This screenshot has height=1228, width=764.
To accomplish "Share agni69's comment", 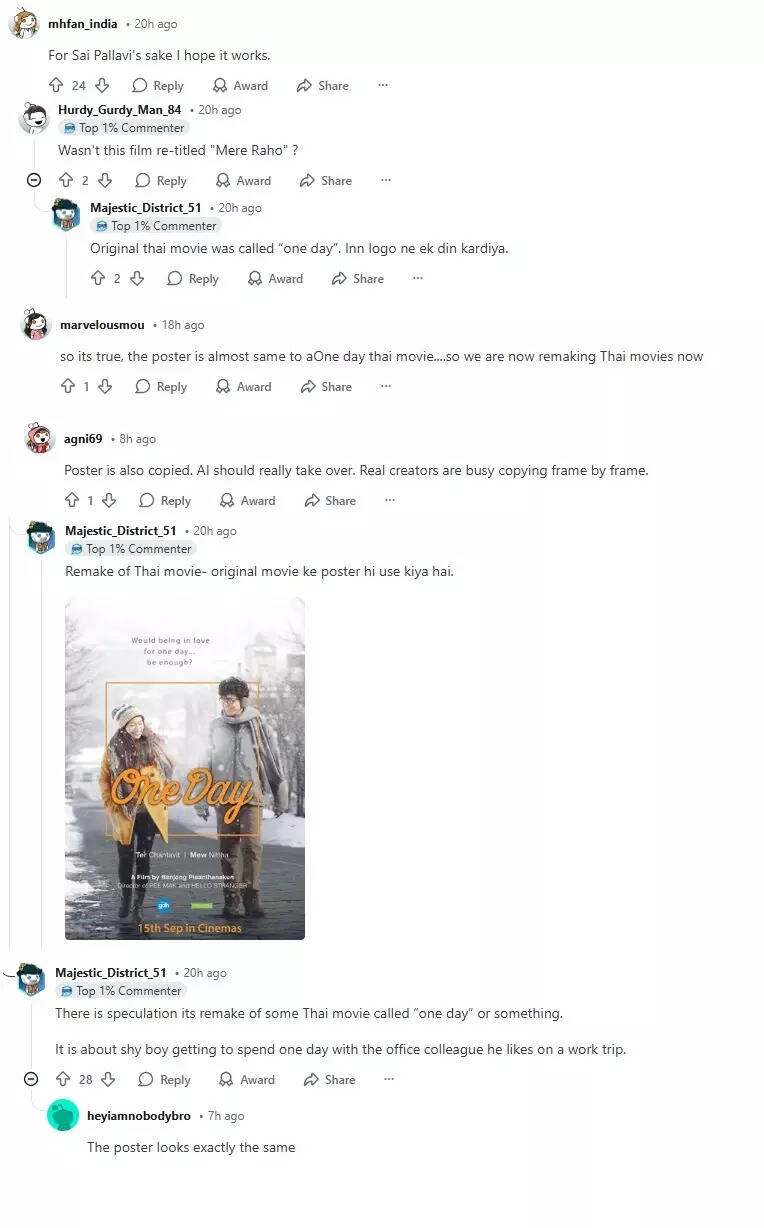I will click(330, 500).
